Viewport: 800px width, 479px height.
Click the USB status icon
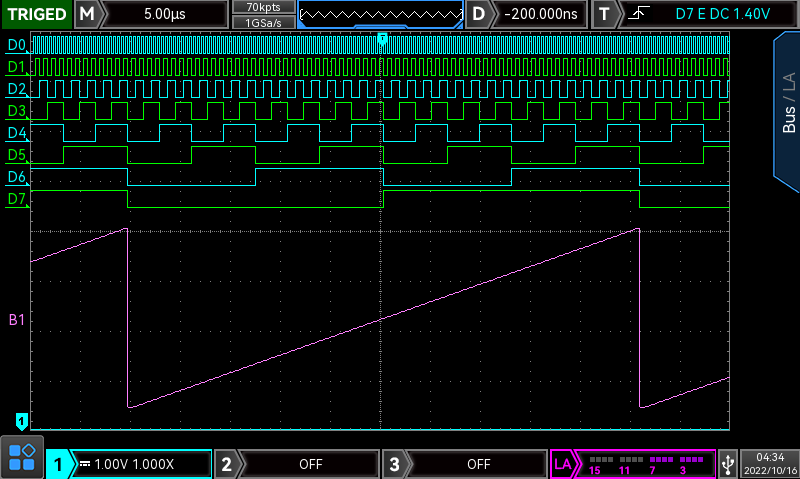click(x=727, y=463)
